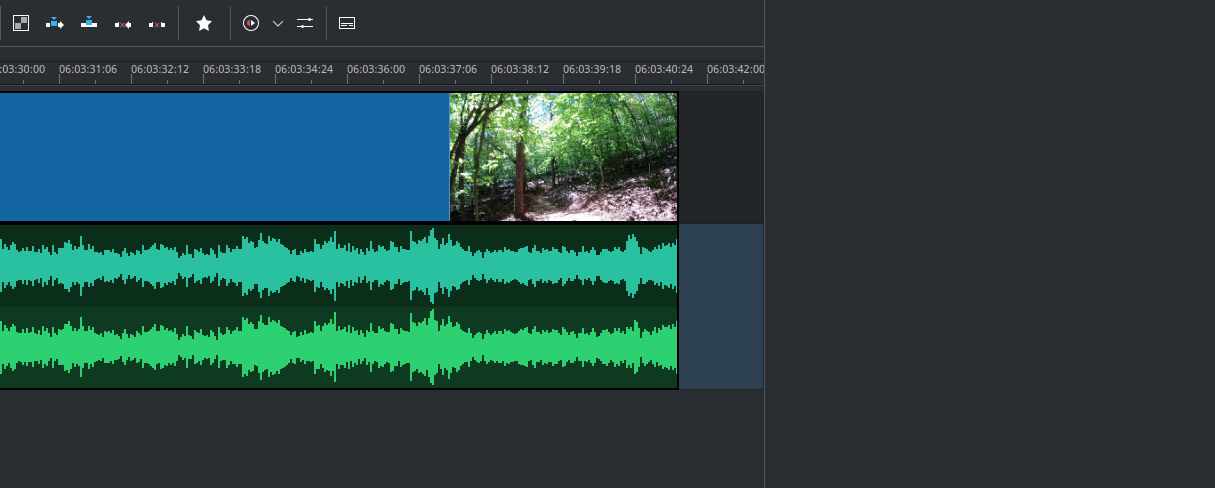The image size is (1215, 488).
Task: Open the favorite effects star
Action: point(204,23)
